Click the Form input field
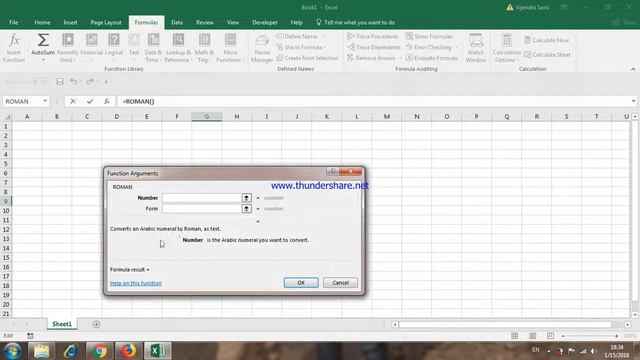 pos(202,209)
